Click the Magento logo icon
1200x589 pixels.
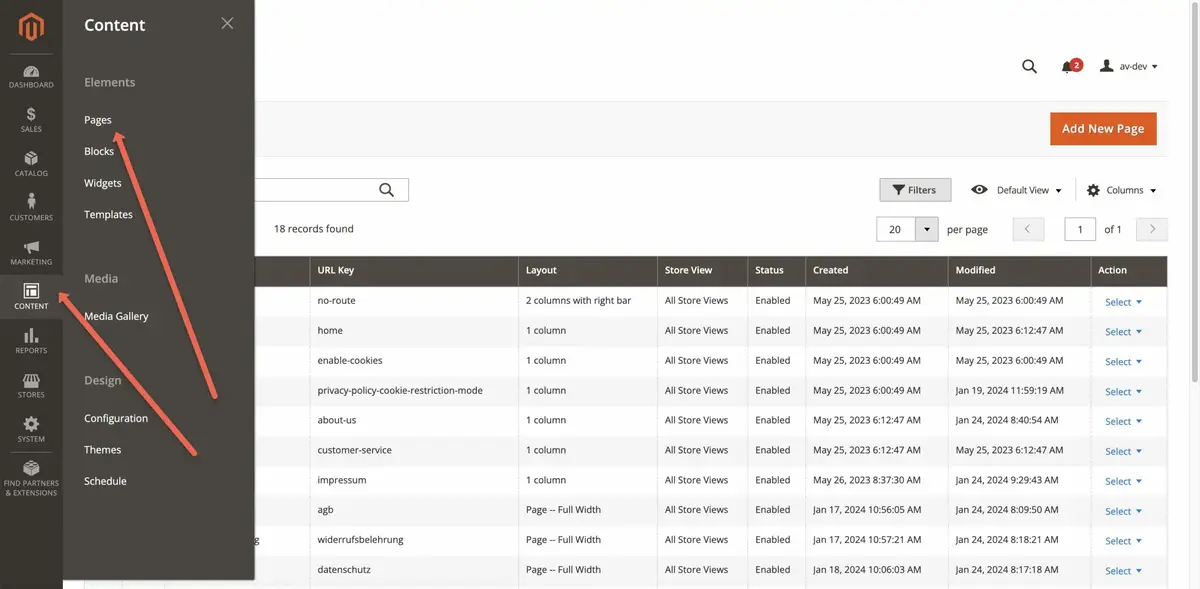pyautogui.click(x=31, y=27)
